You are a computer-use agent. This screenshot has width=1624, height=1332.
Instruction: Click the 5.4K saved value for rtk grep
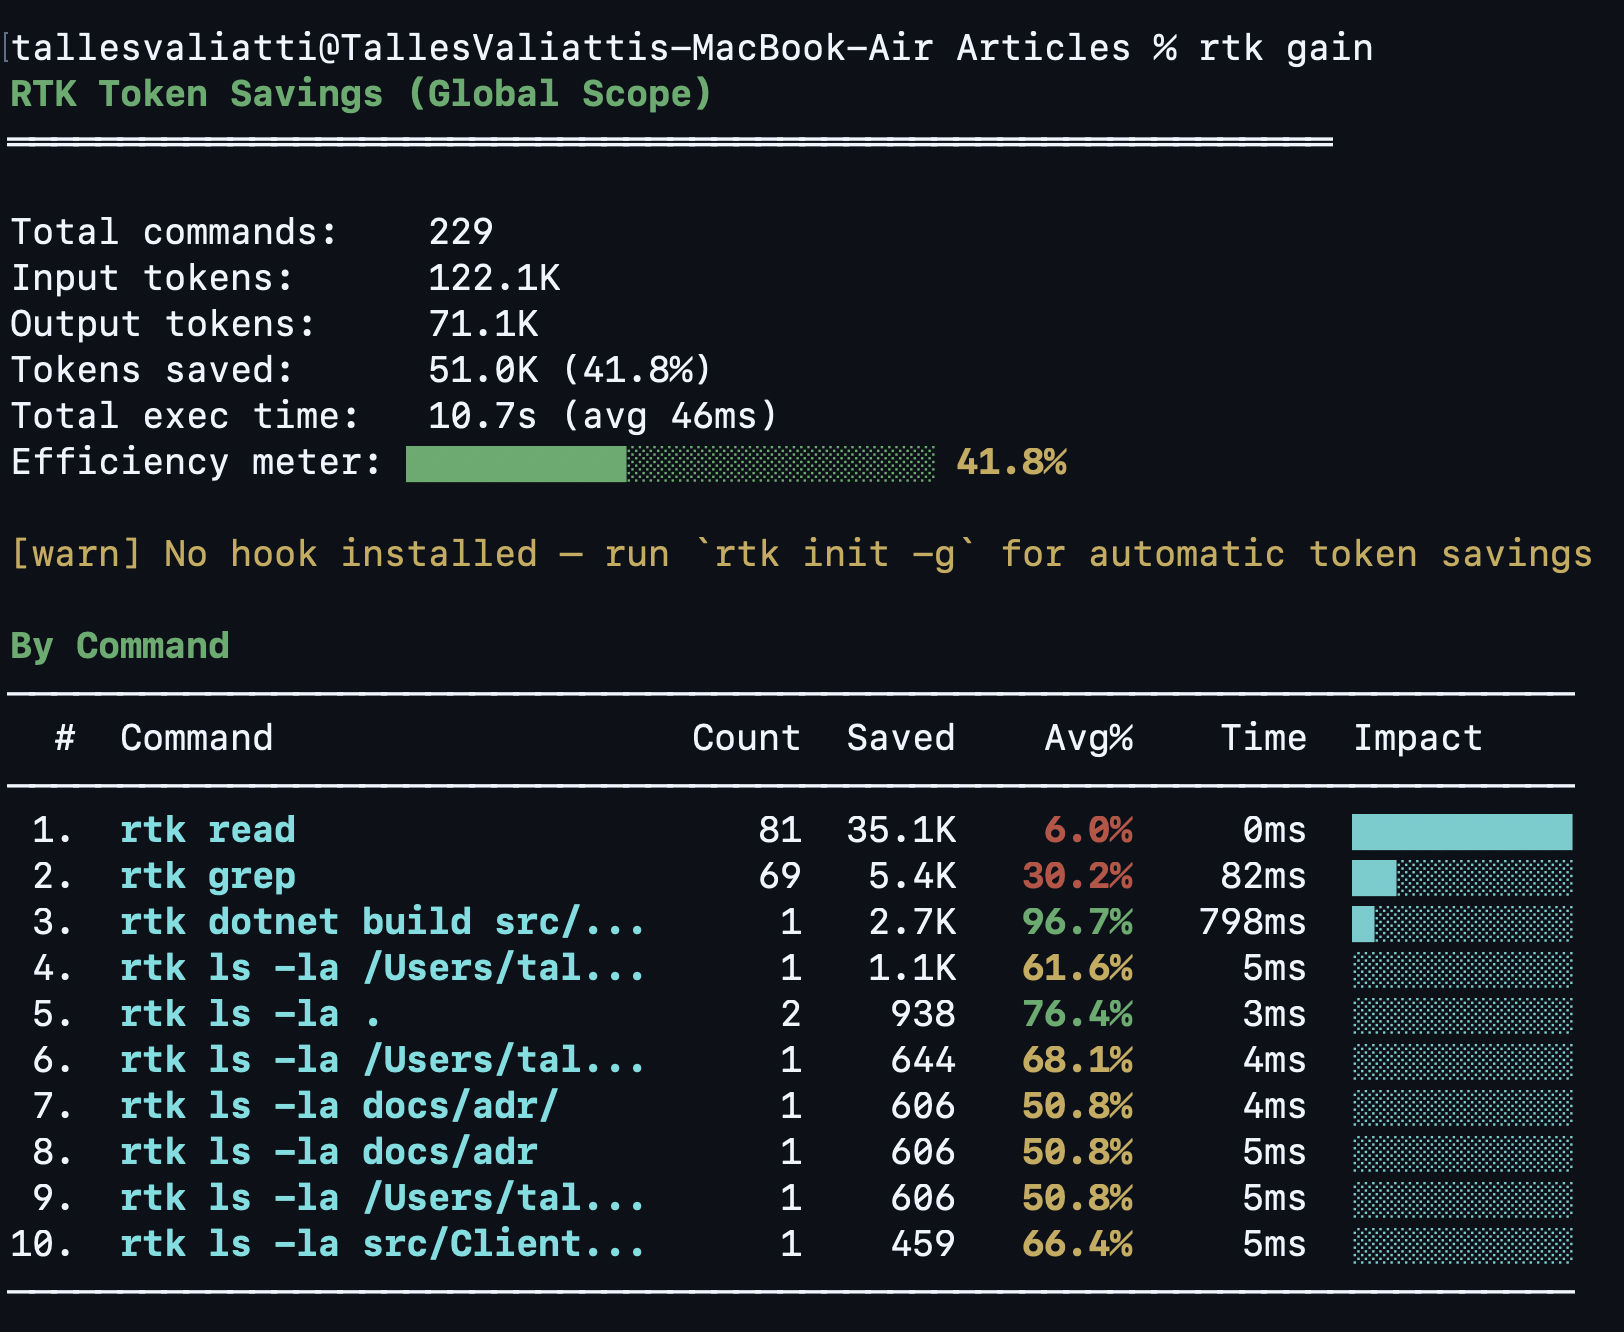point(912,876)
